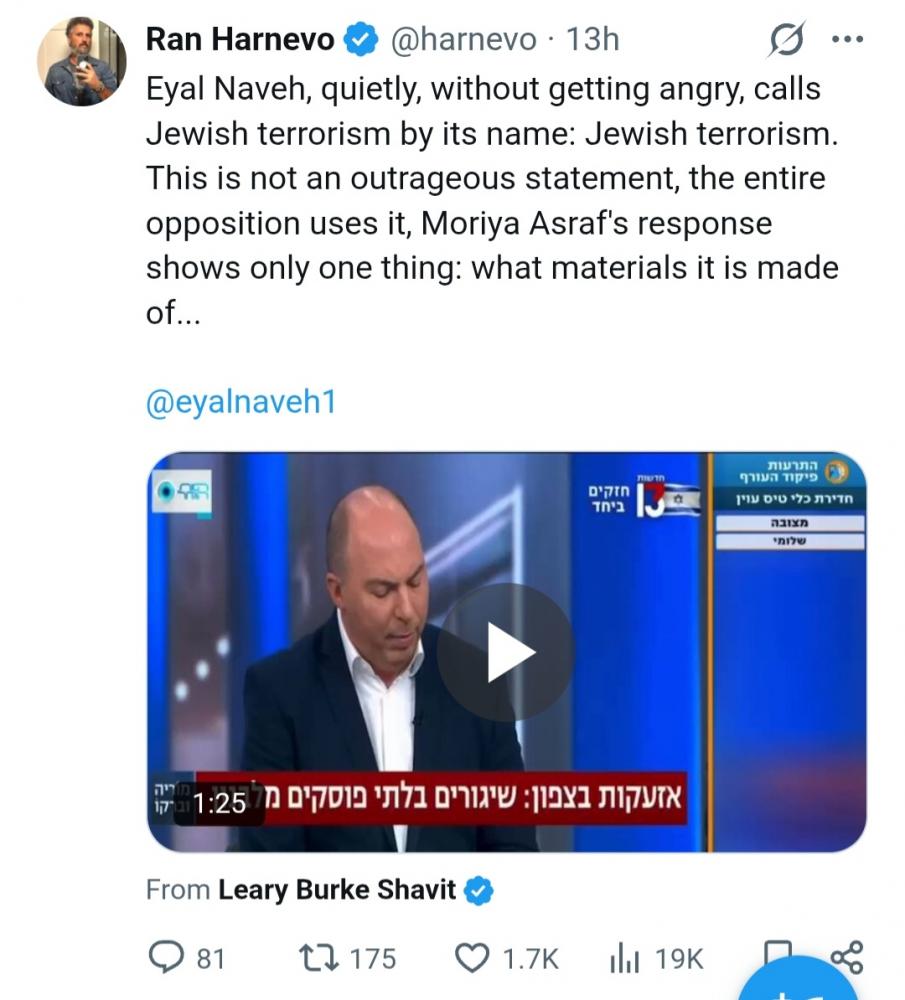Tap the Ran Harnevo display name
This screenshot has height=1000, width=905.
tap(240, 40)
